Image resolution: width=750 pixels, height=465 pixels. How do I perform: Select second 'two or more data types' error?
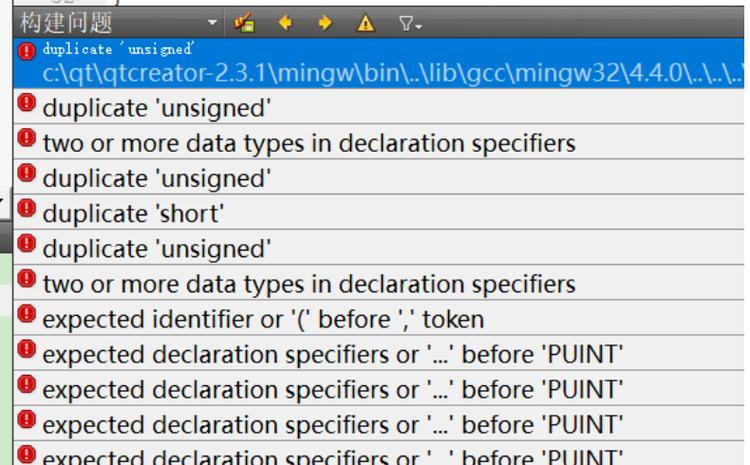coord(378,282)
